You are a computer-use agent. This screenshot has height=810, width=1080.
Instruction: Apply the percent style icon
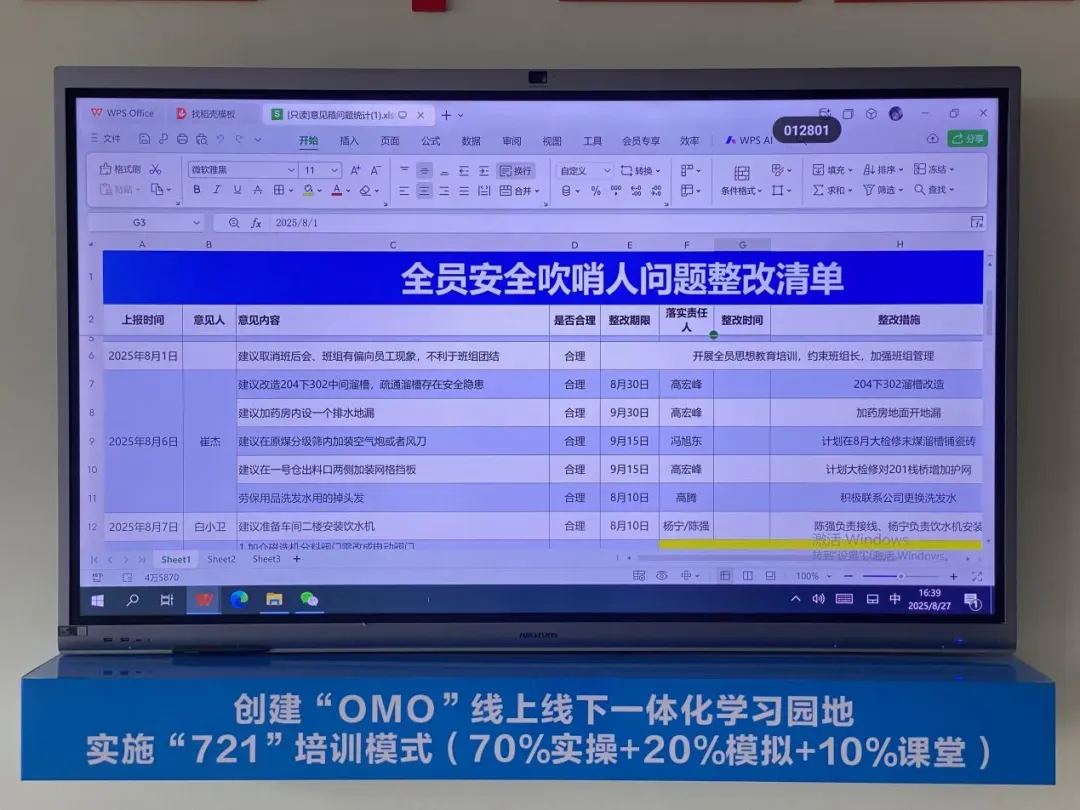click(595, 191)
